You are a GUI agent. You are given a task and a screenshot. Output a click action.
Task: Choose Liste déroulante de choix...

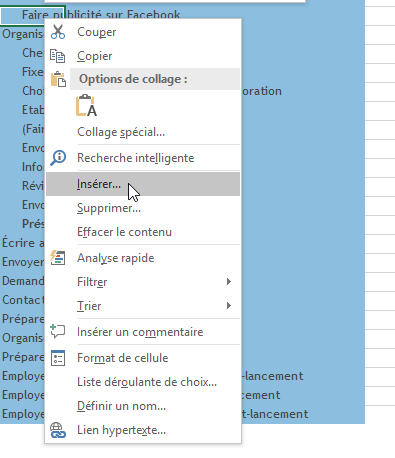point(143,382)
